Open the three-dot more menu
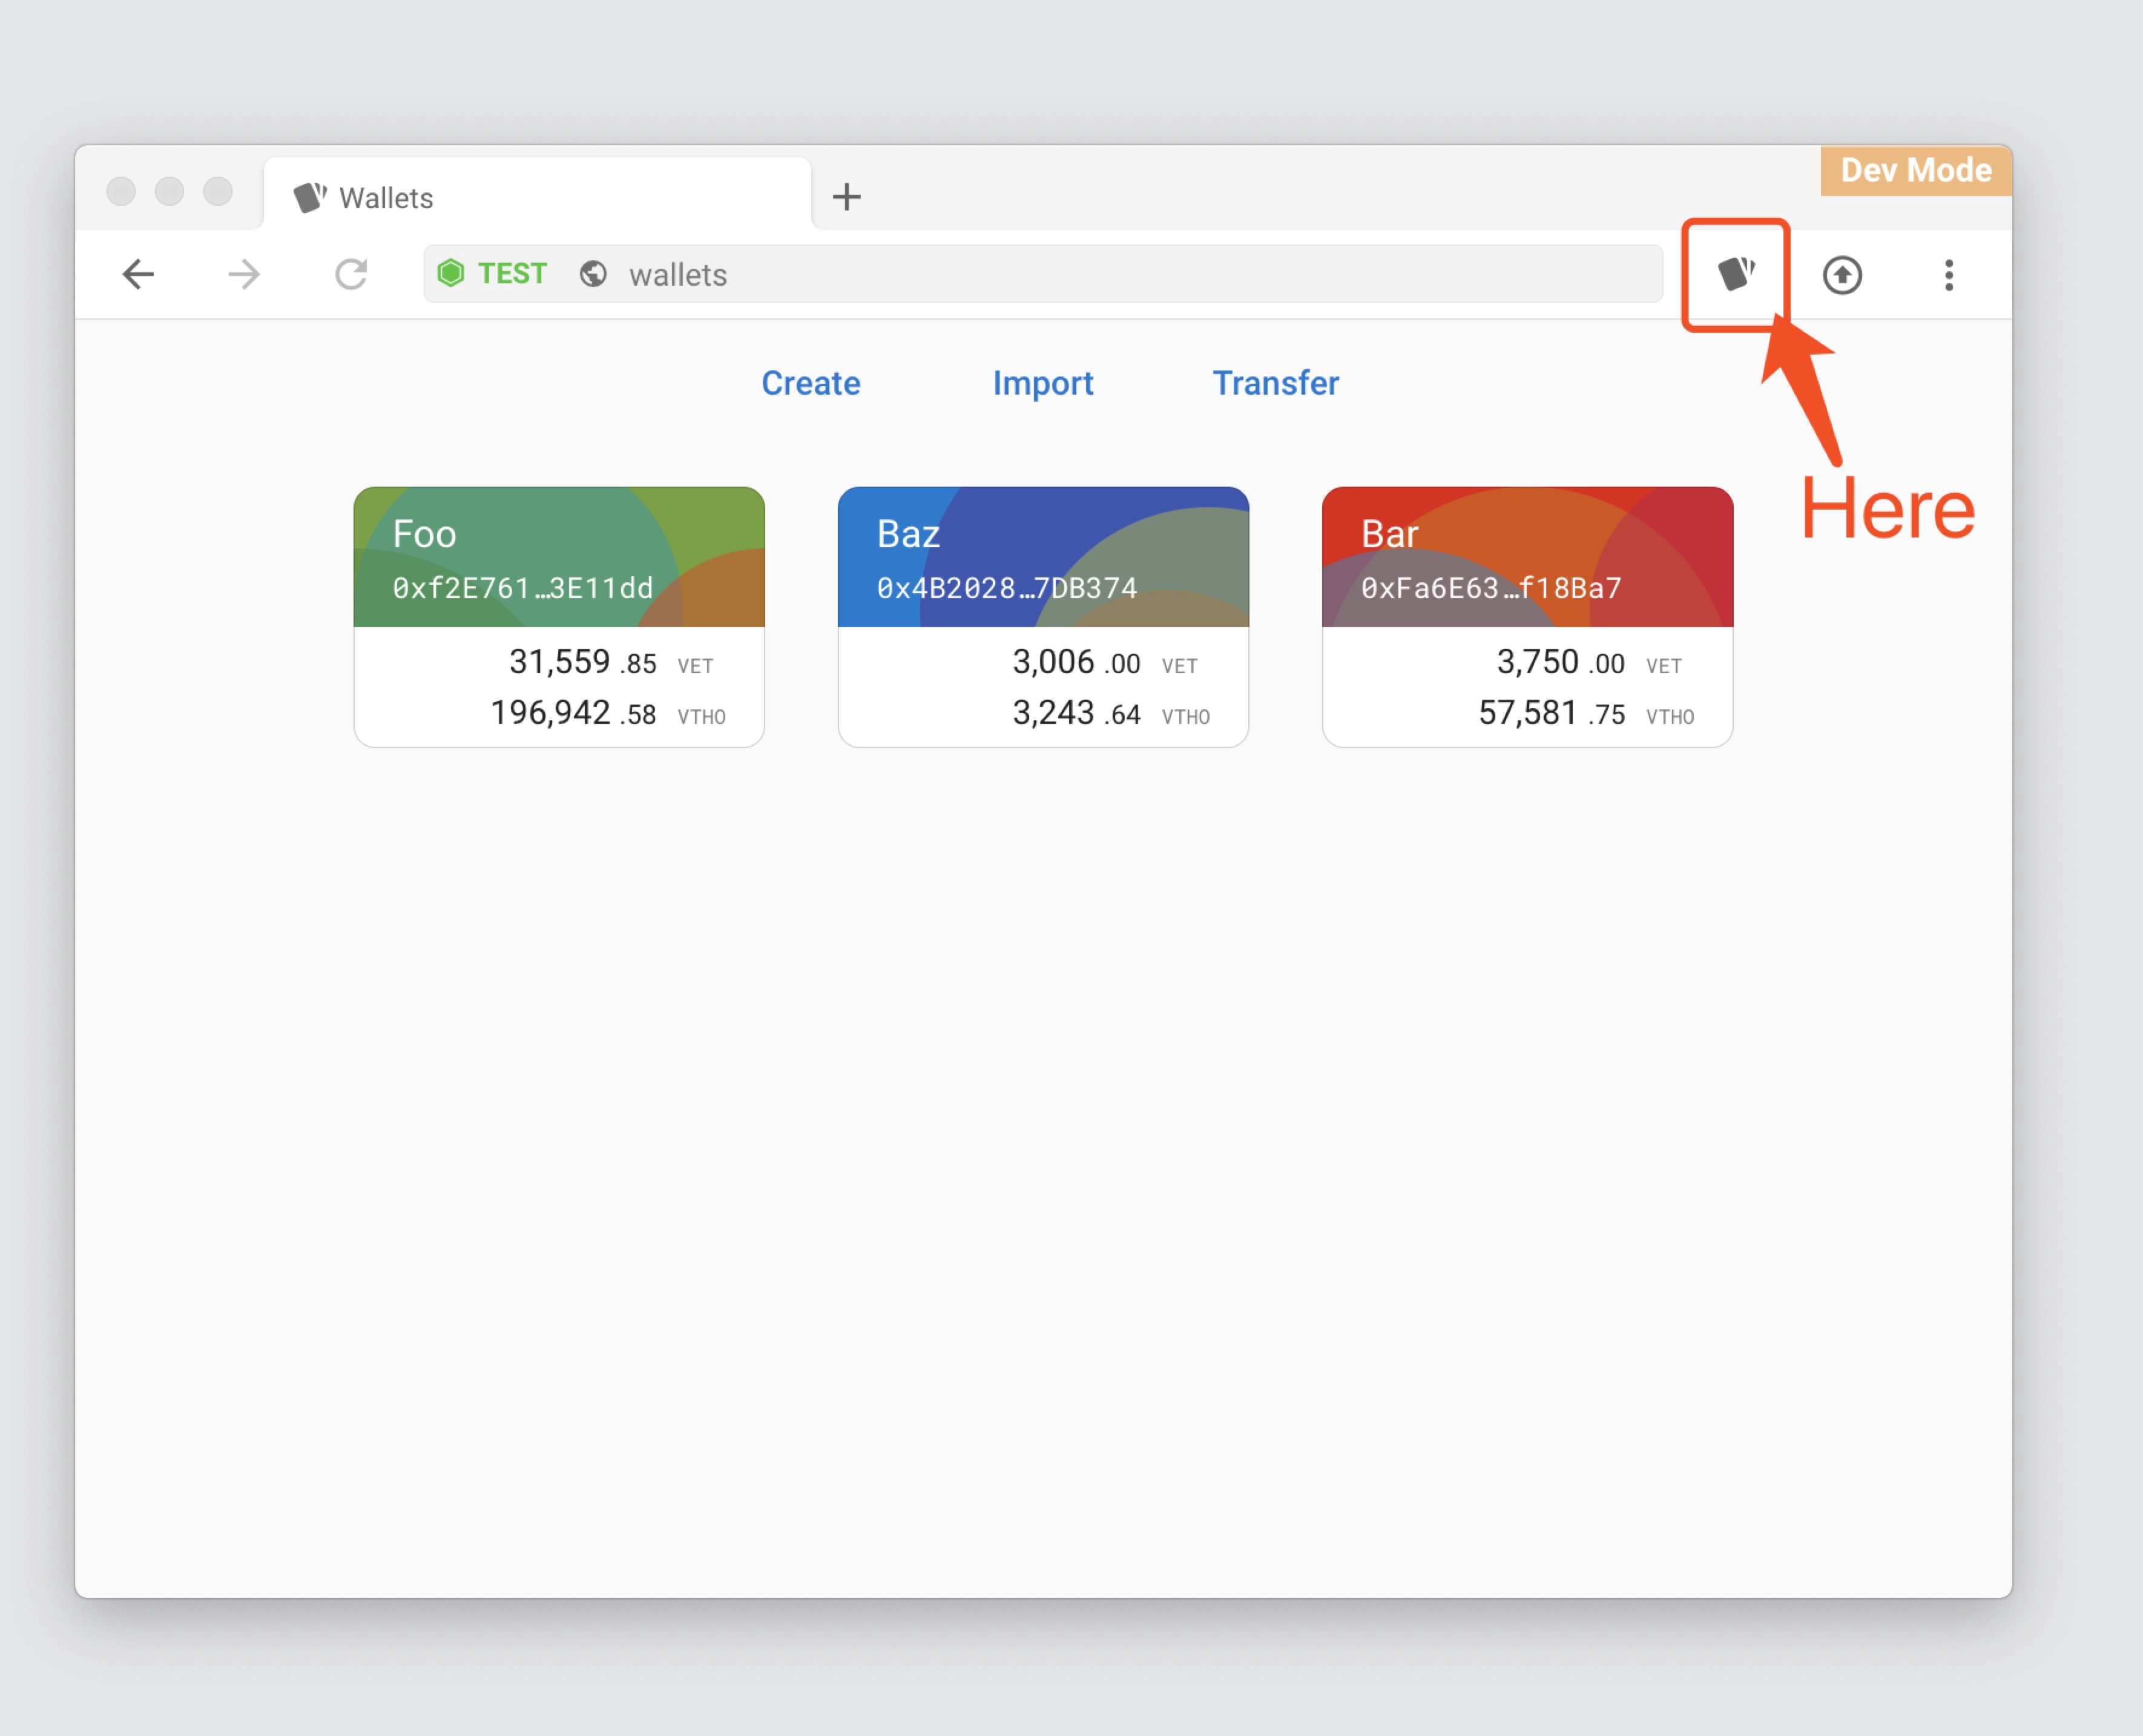 pos(1948,275)
